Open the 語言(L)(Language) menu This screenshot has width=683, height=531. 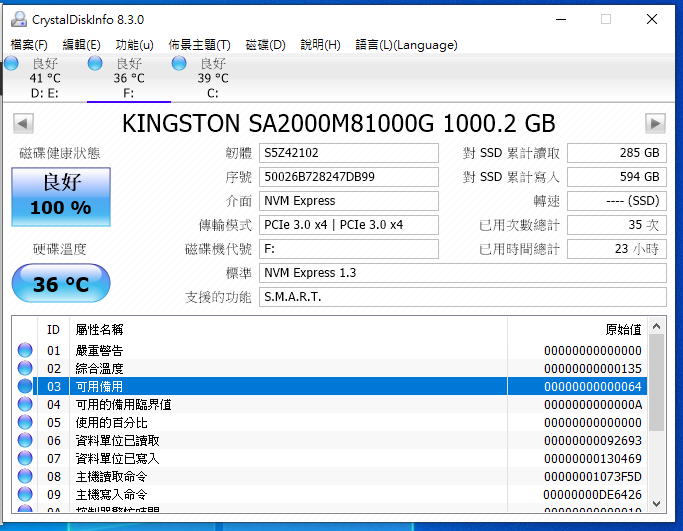406,45
